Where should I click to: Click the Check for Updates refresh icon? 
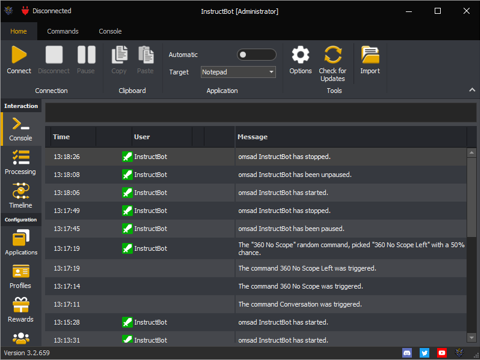333,55
